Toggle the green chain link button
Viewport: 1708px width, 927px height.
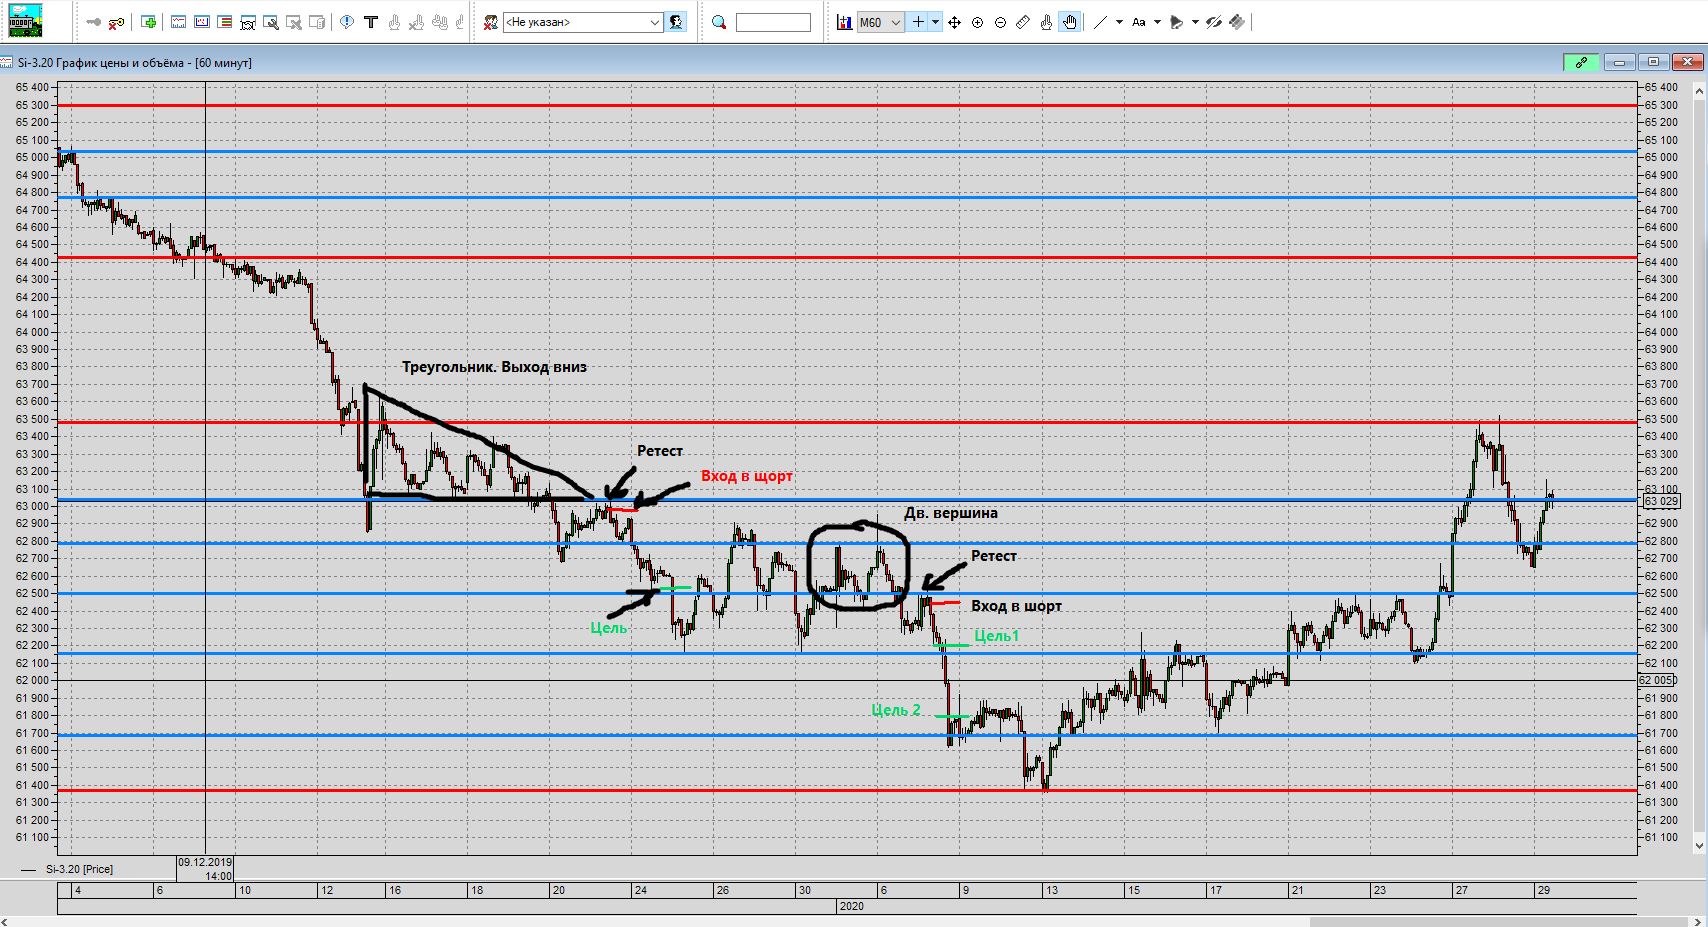point(1581,62)
